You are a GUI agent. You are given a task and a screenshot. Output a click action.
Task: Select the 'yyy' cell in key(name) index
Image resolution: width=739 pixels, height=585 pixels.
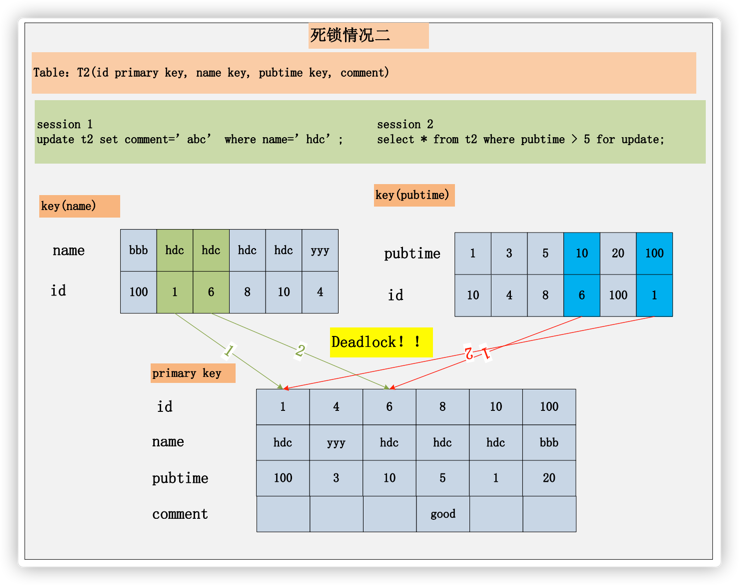pos(320,251)
